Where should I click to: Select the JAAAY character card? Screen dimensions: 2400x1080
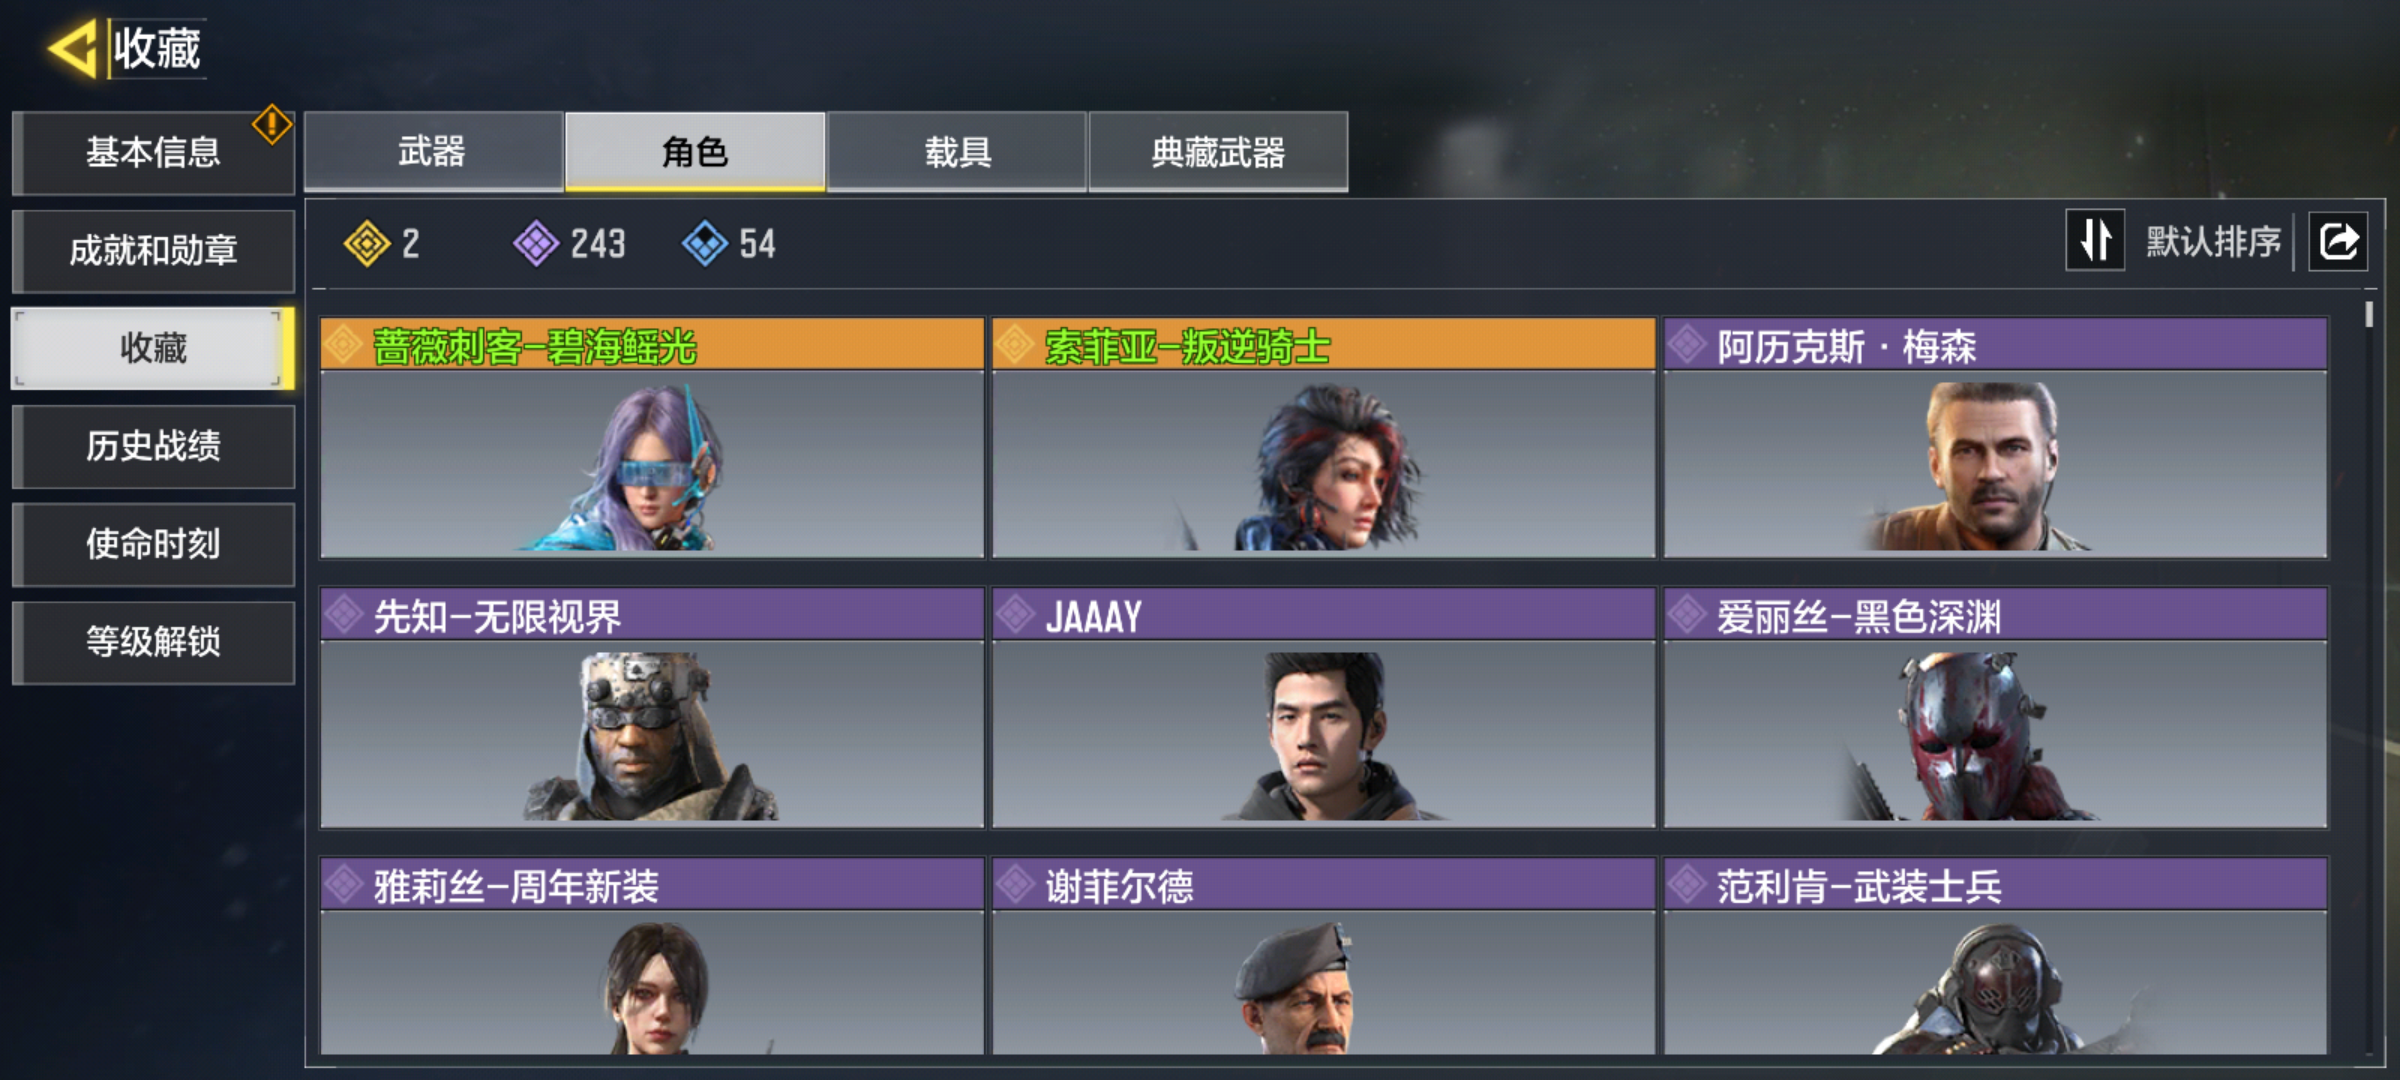(1323, 708)
